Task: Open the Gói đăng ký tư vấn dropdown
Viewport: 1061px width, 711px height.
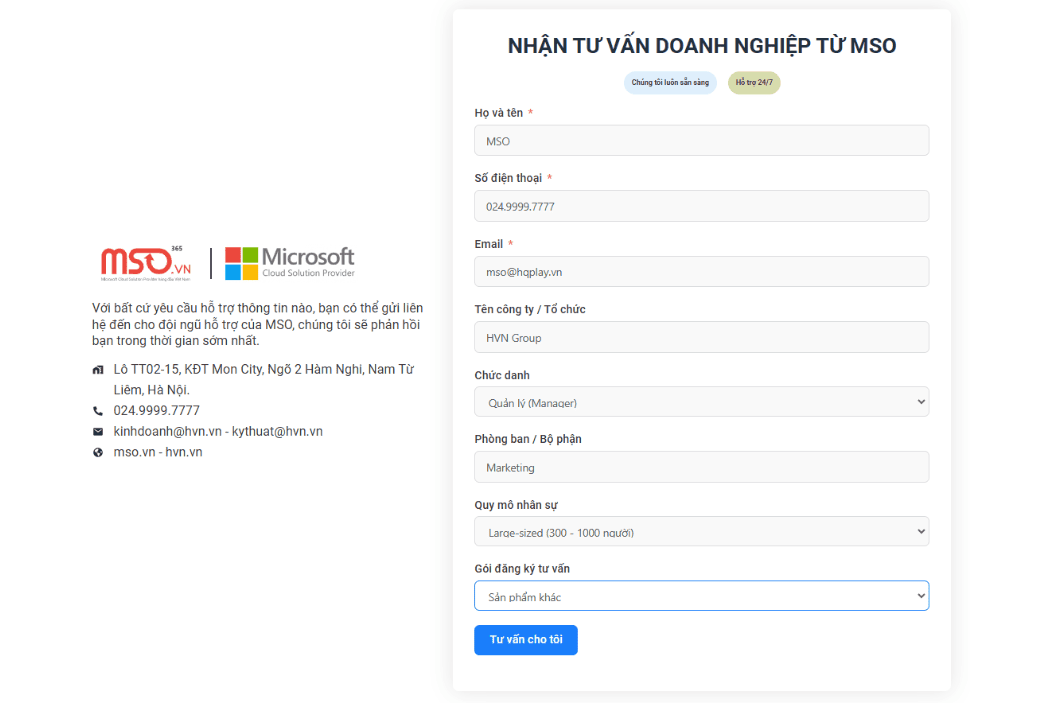Action: tap(701, 596)
